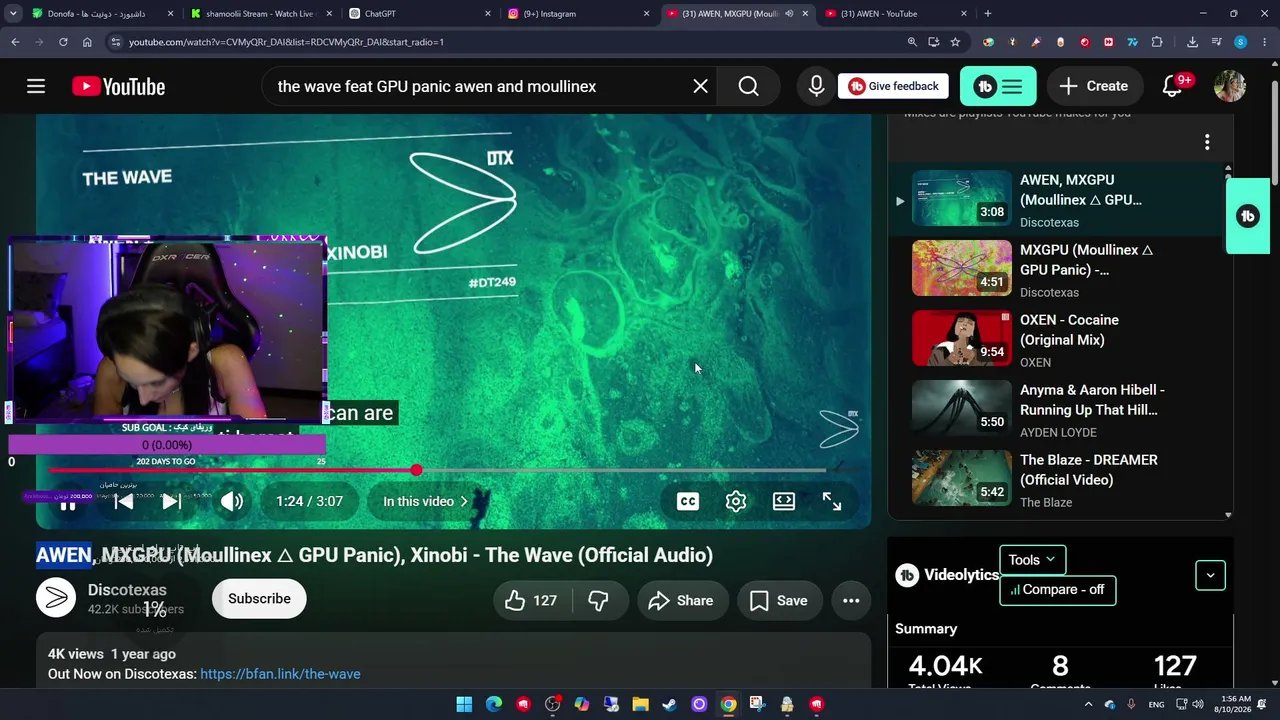Image resolution: width=1280 pixels, height=720 pixels.
Task: Enter full screen mode
Action: coord(832,501)
